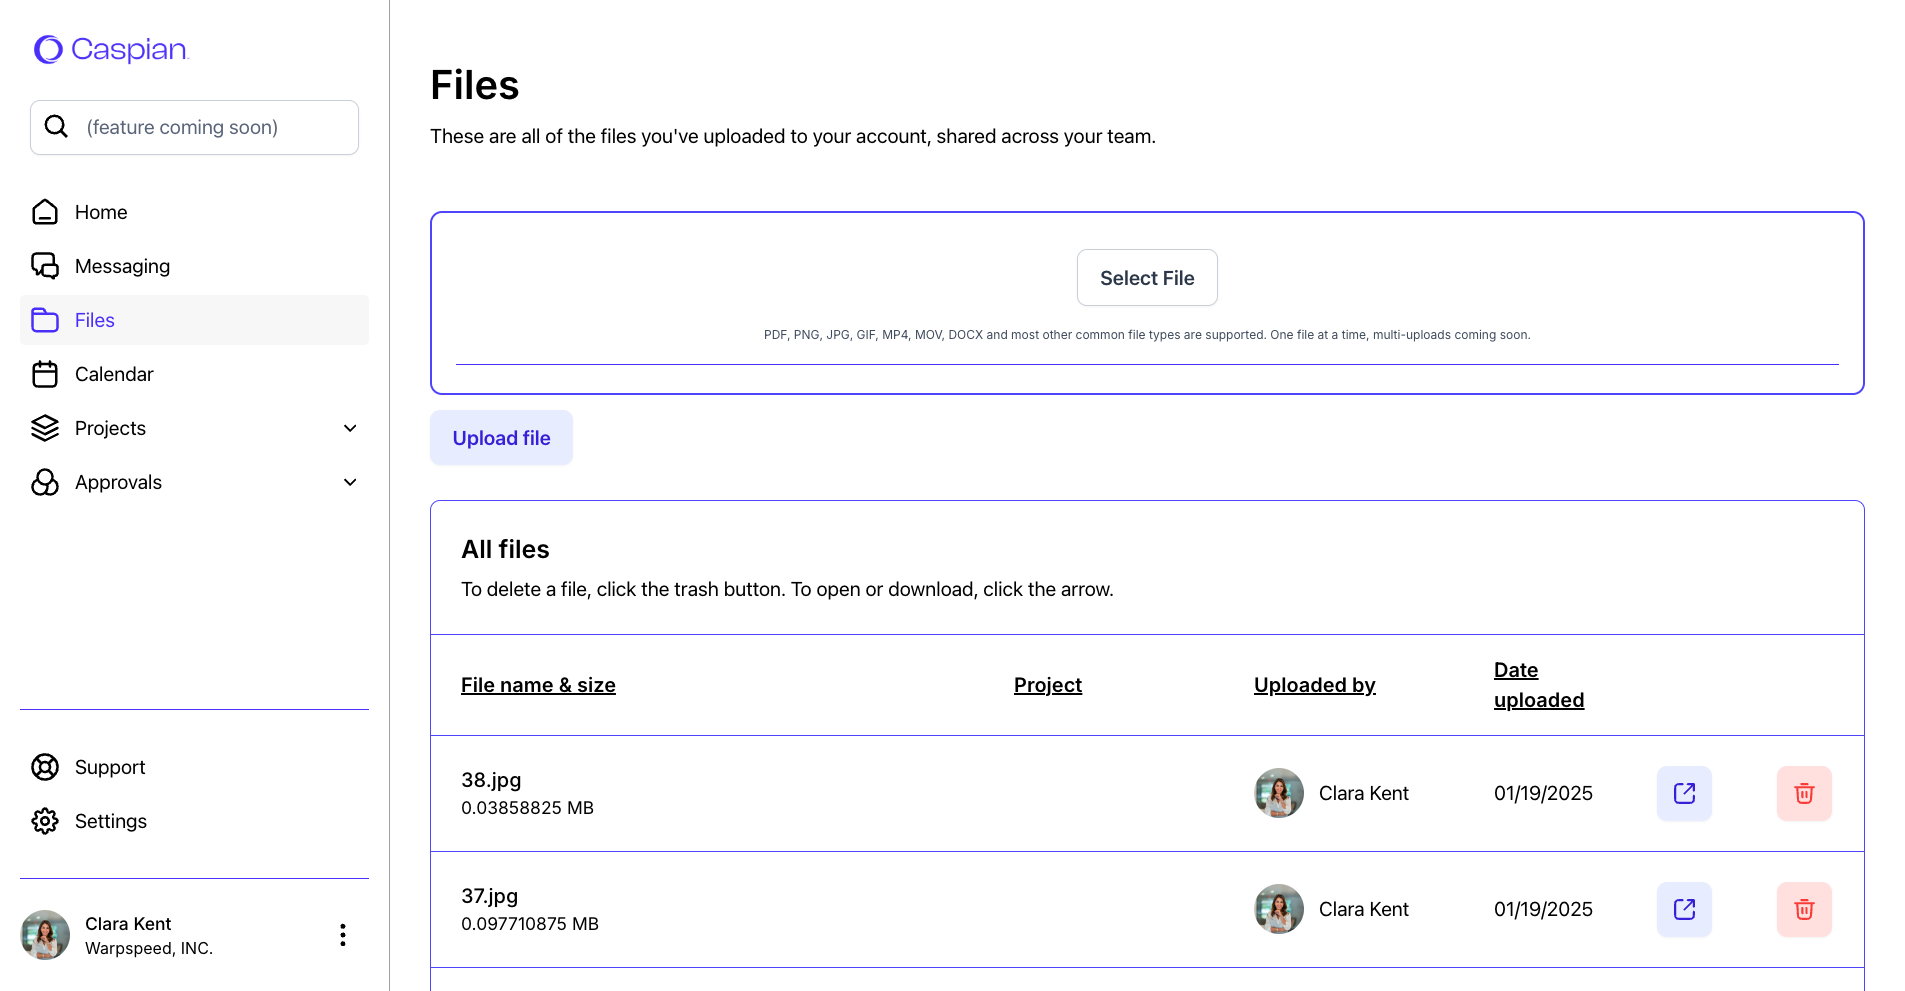The image size is (1905, 991).
Task: Click the Support lifebuoy icon
Action: tap(45, 767)
